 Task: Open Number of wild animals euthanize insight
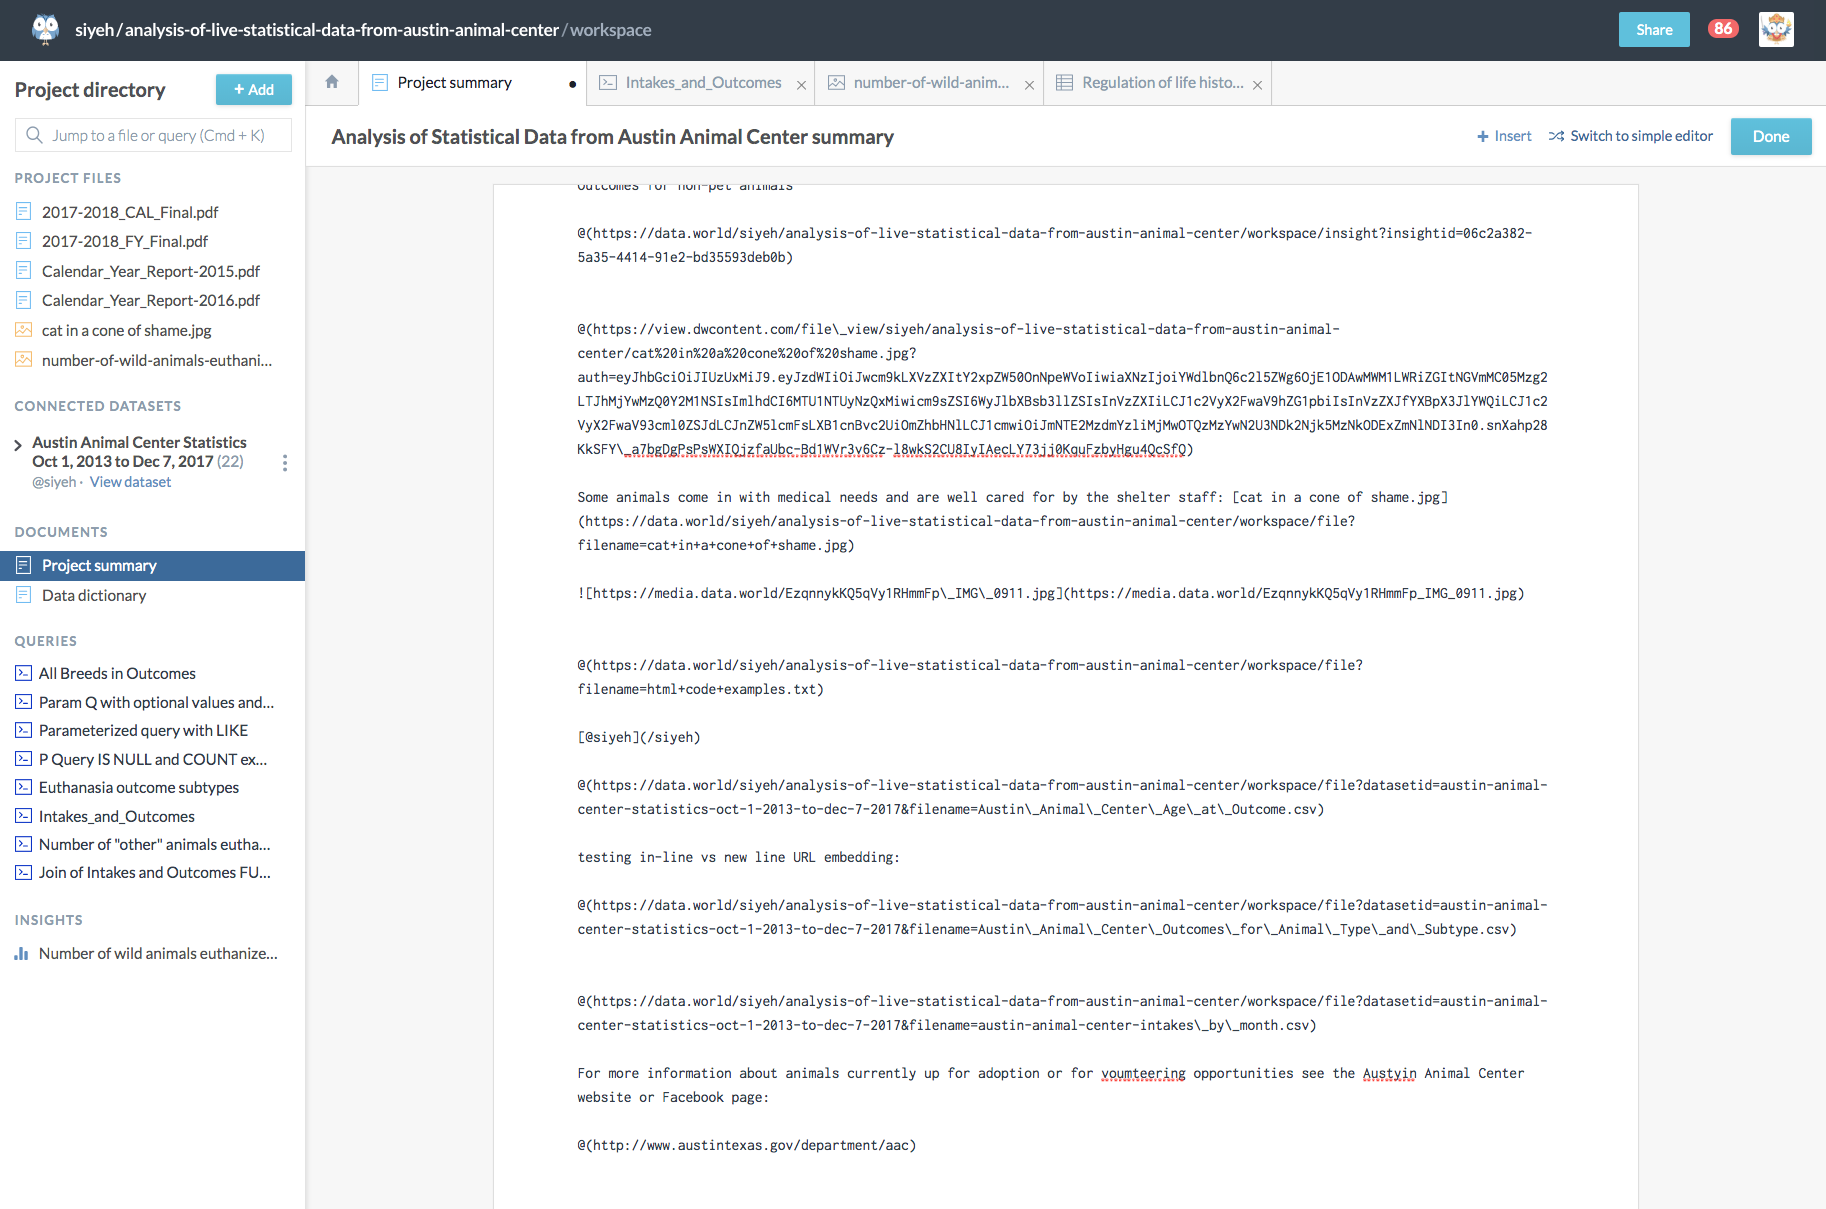coord(158,954)
